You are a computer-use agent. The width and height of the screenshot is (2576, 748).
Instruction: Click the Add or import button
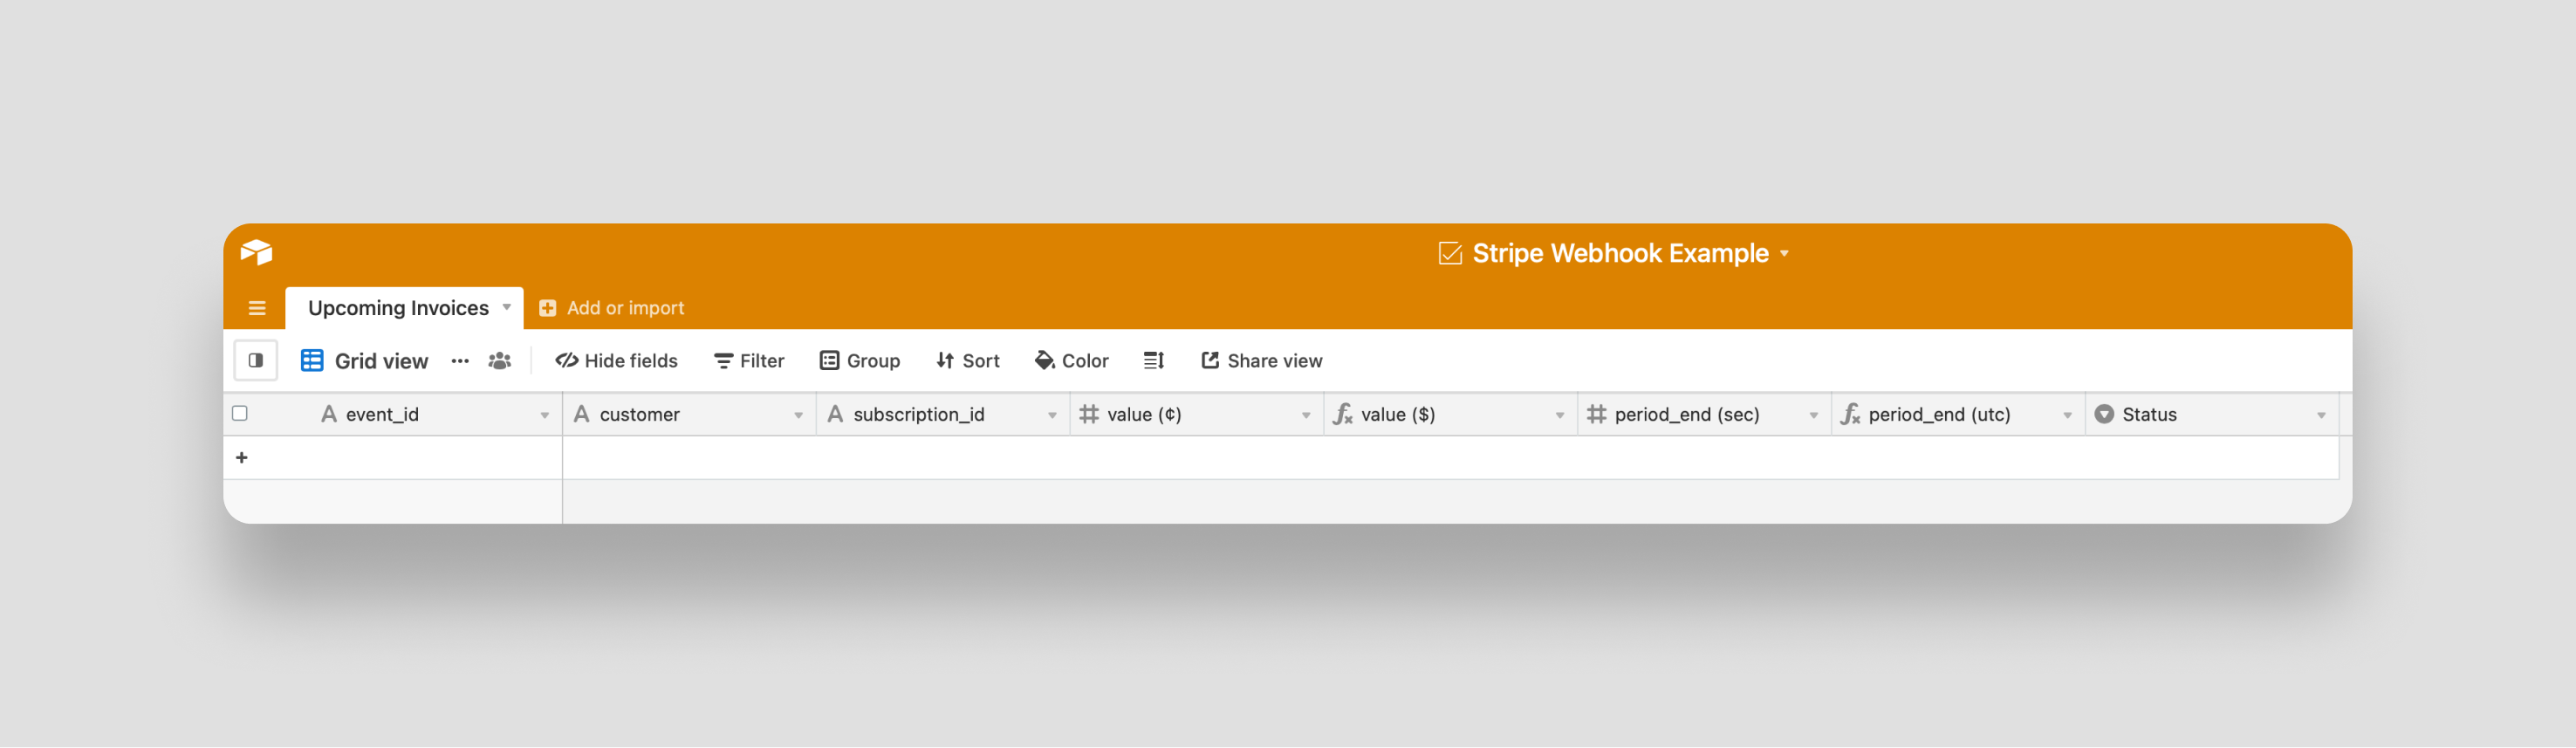[x=613, y=307]
